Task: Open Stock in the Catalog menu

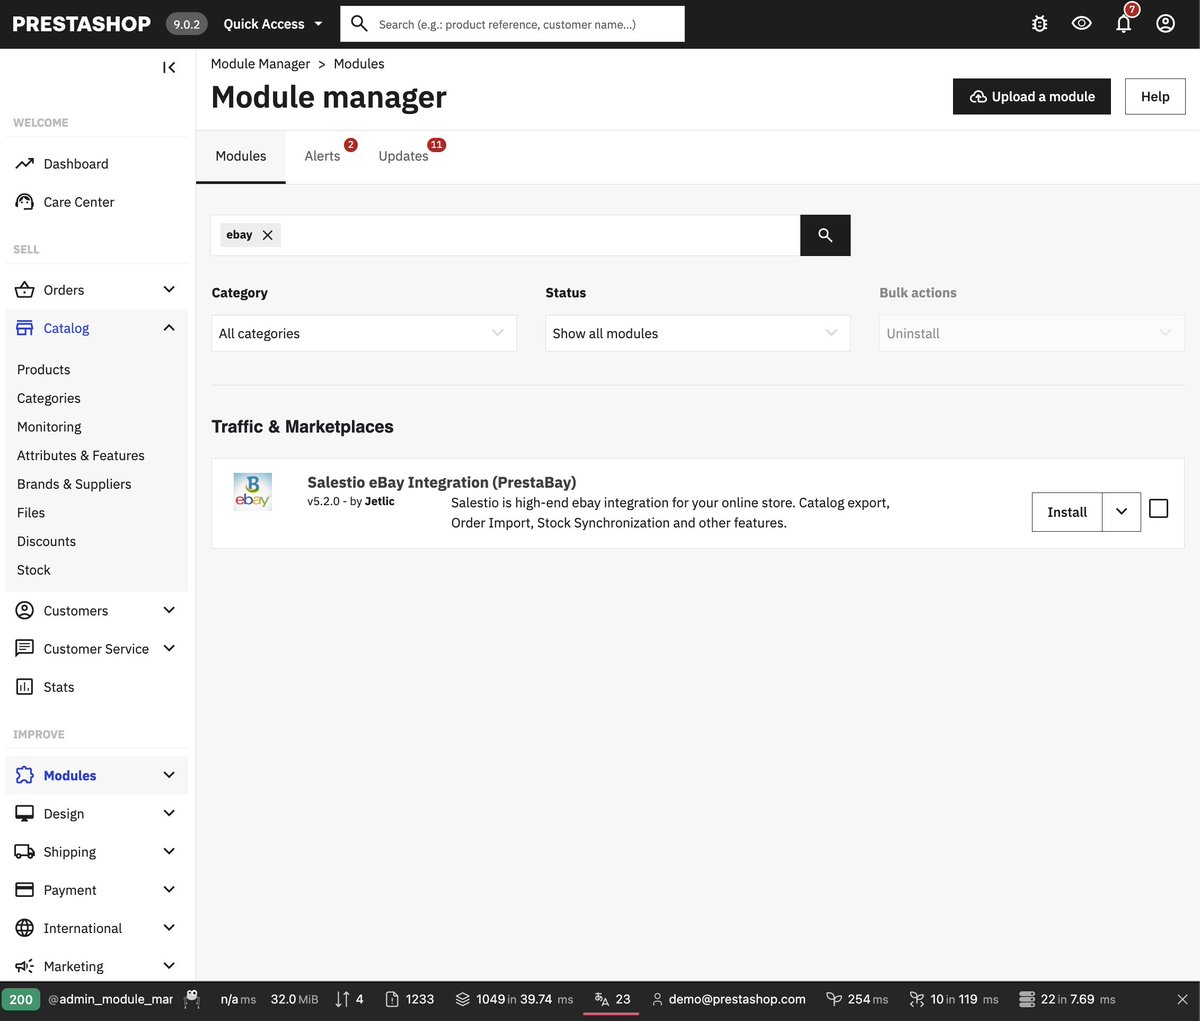Action: coord(34,570)
